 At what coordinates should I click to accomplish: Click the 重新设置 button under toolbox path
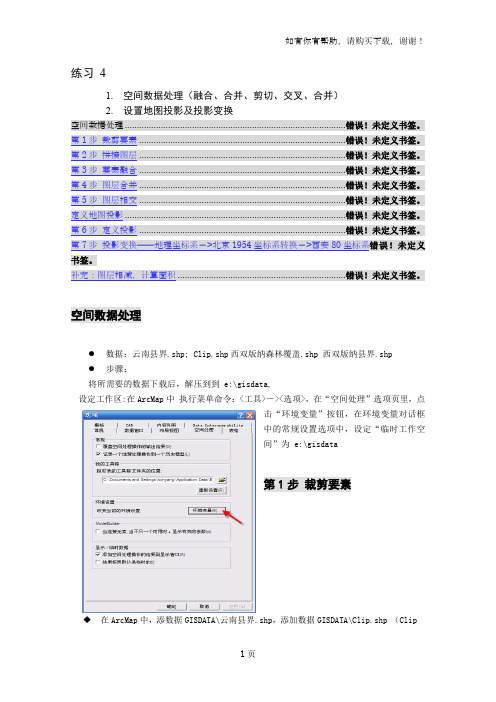click(212, 490)
